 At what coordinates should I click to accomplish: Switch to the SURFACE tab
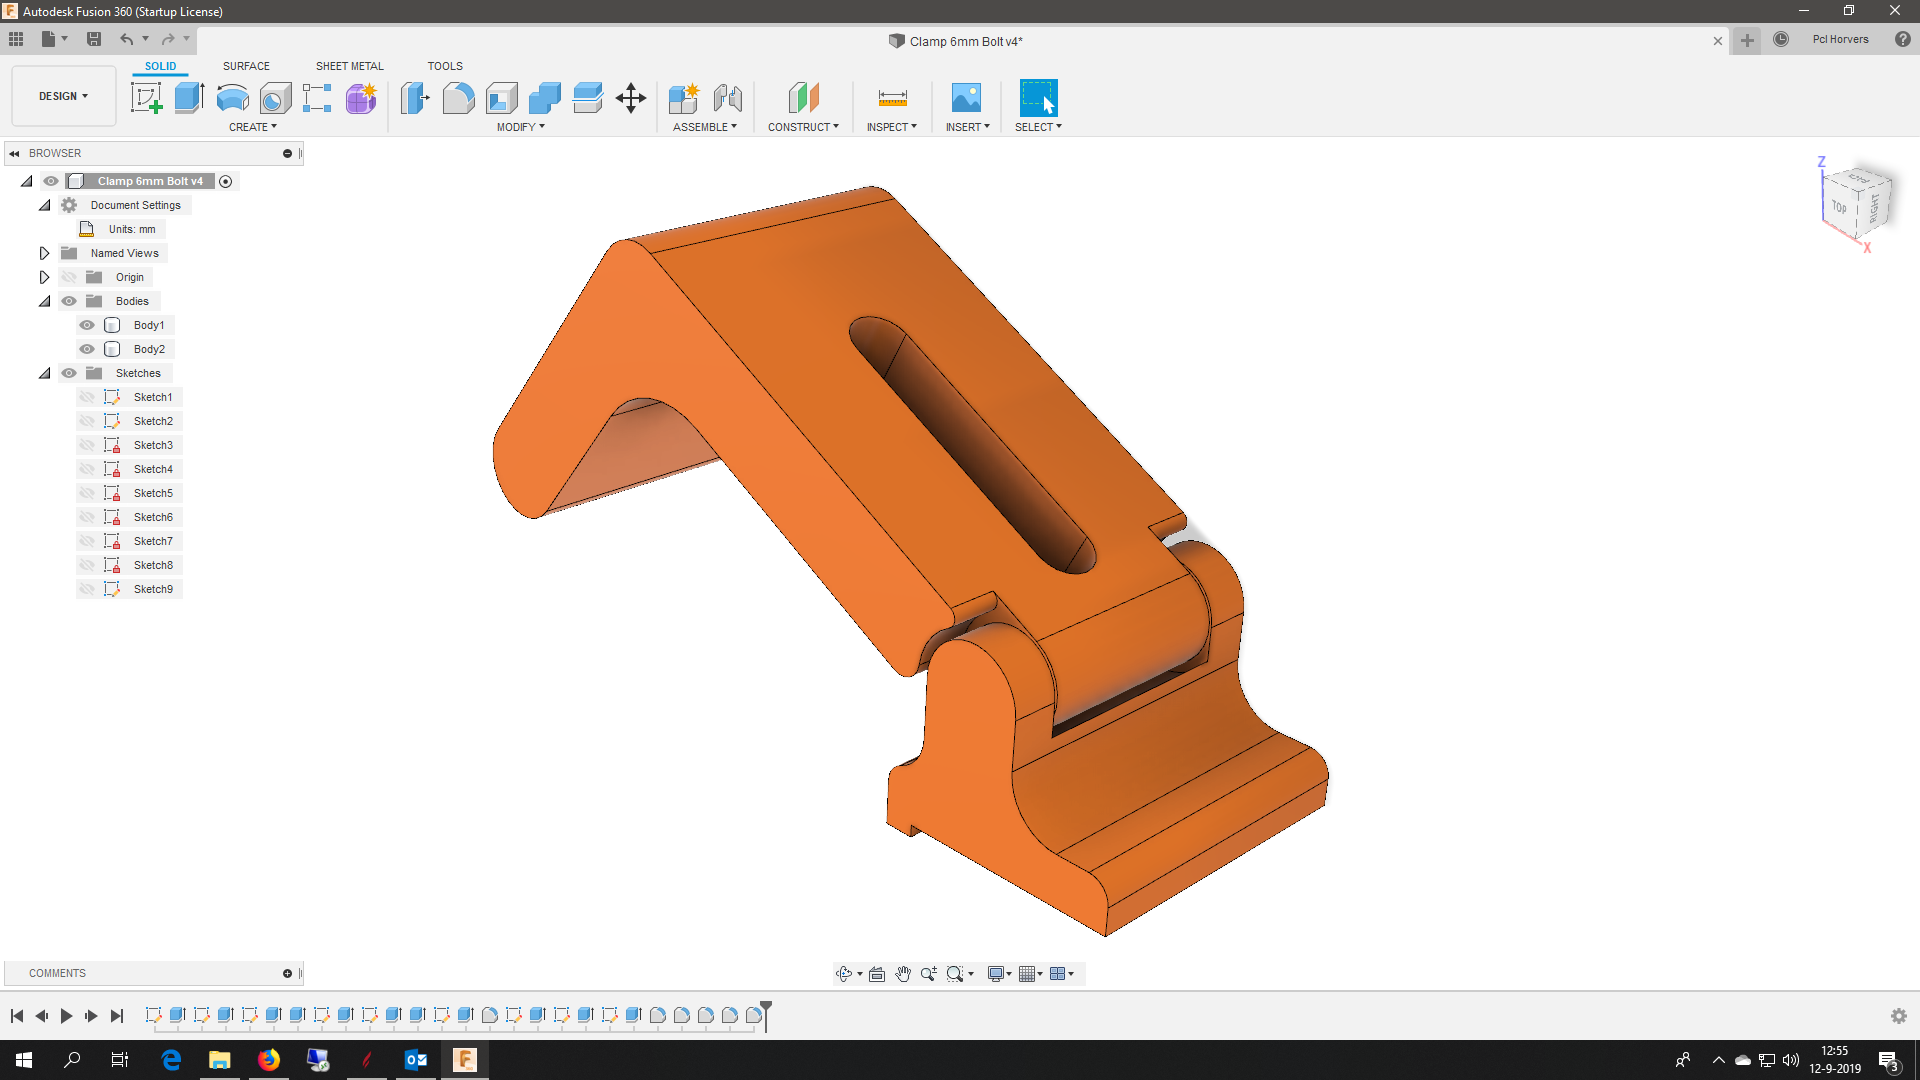point(246,66)
